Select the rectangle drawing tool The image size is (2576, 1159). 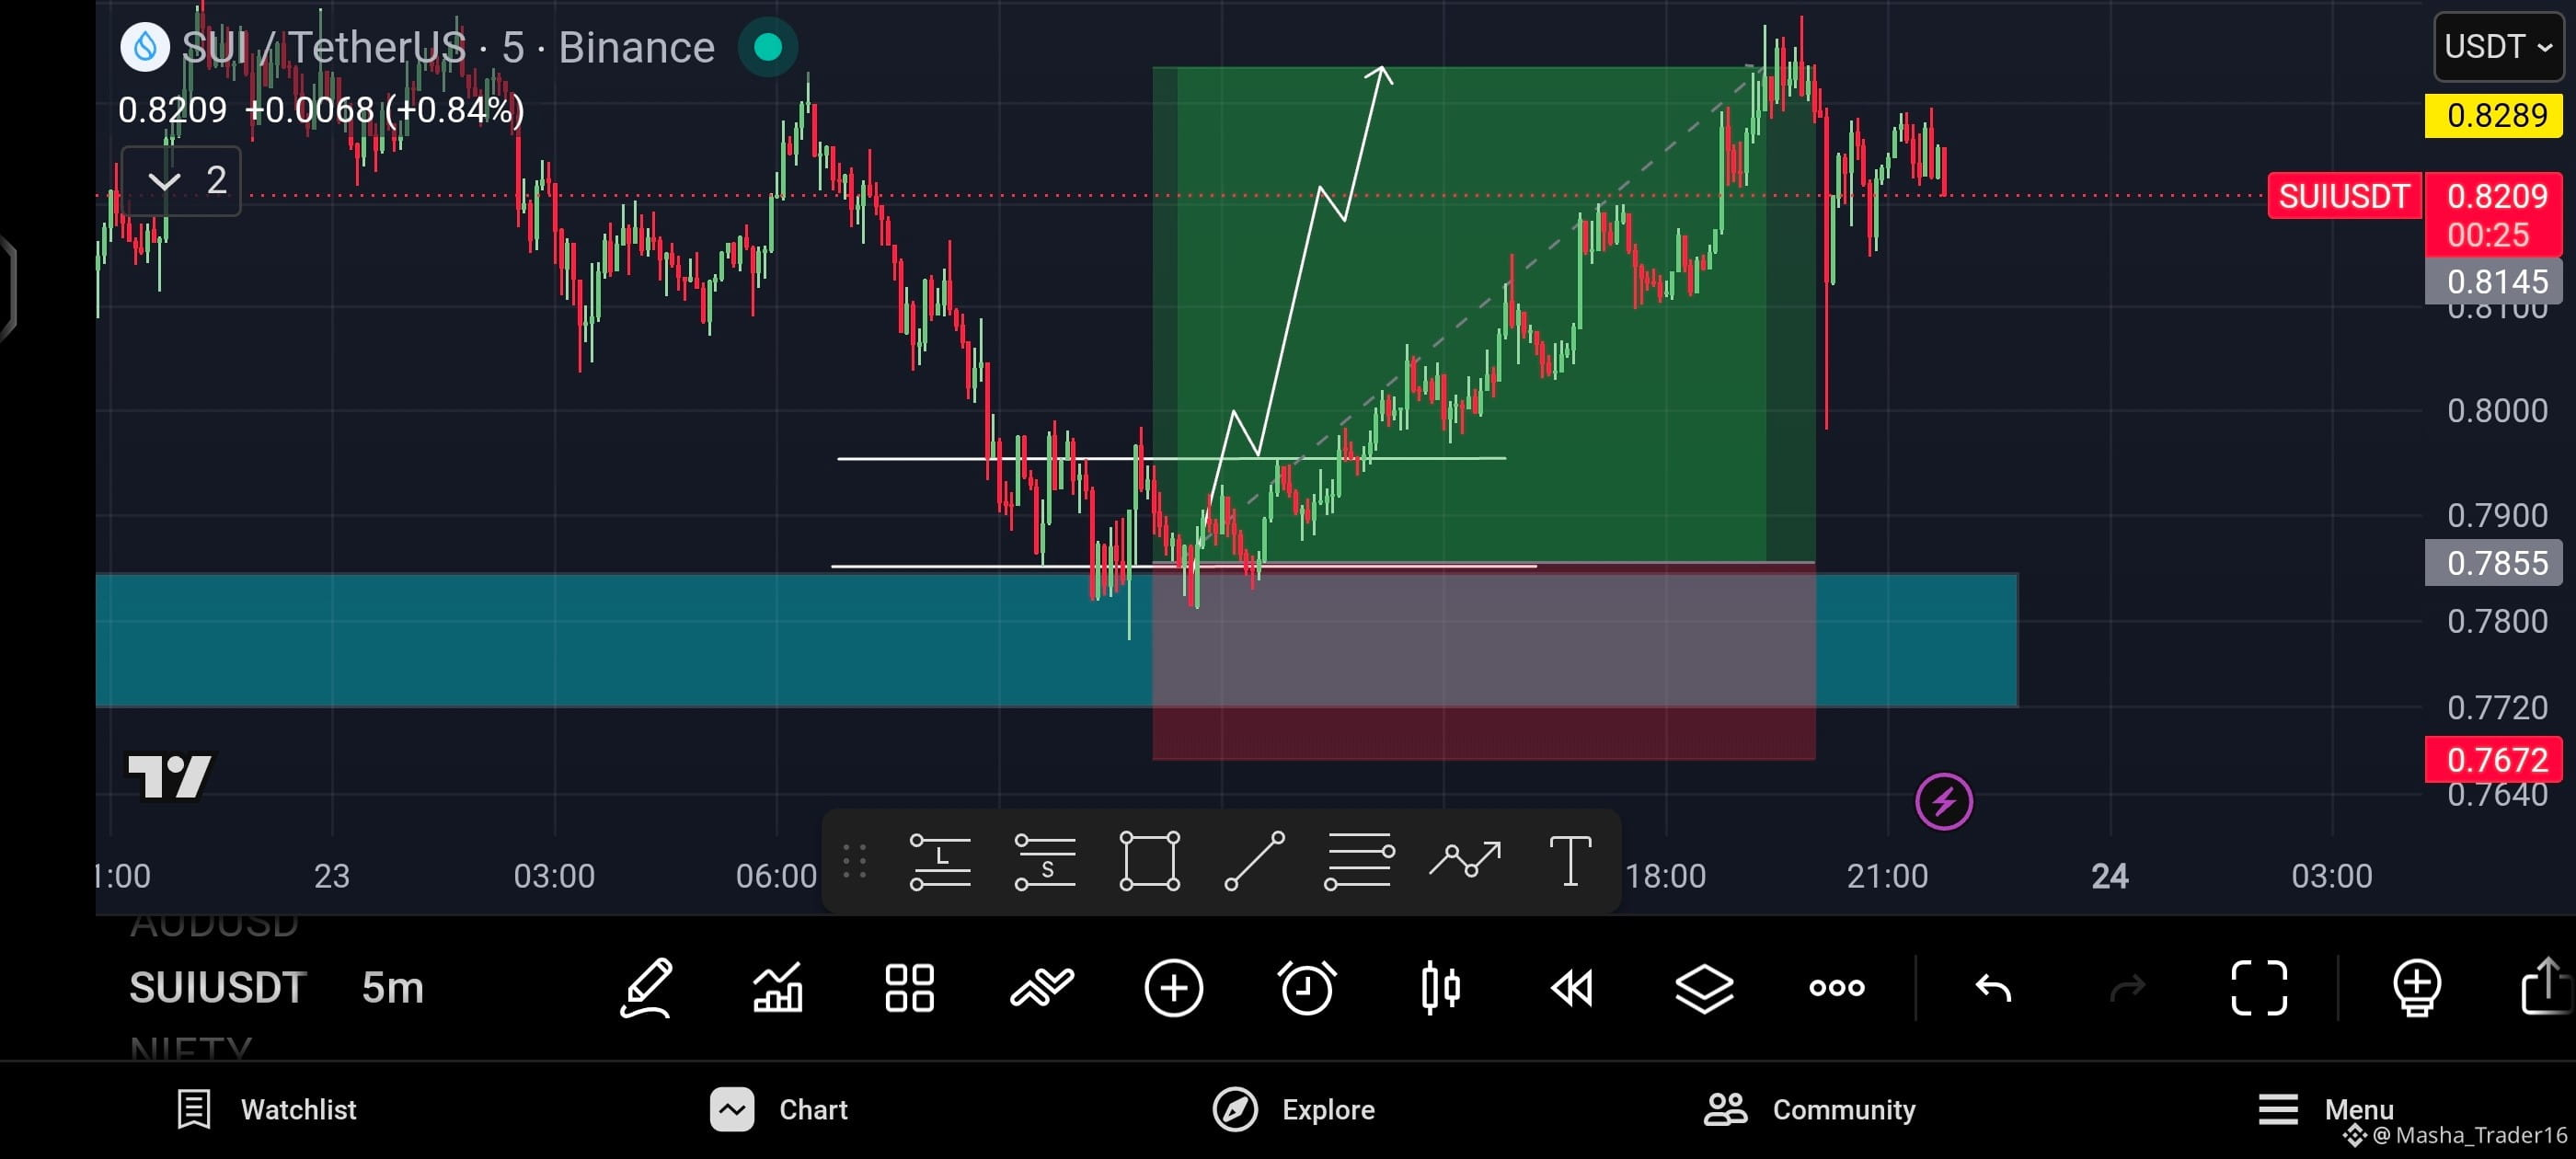[1150, 861]
